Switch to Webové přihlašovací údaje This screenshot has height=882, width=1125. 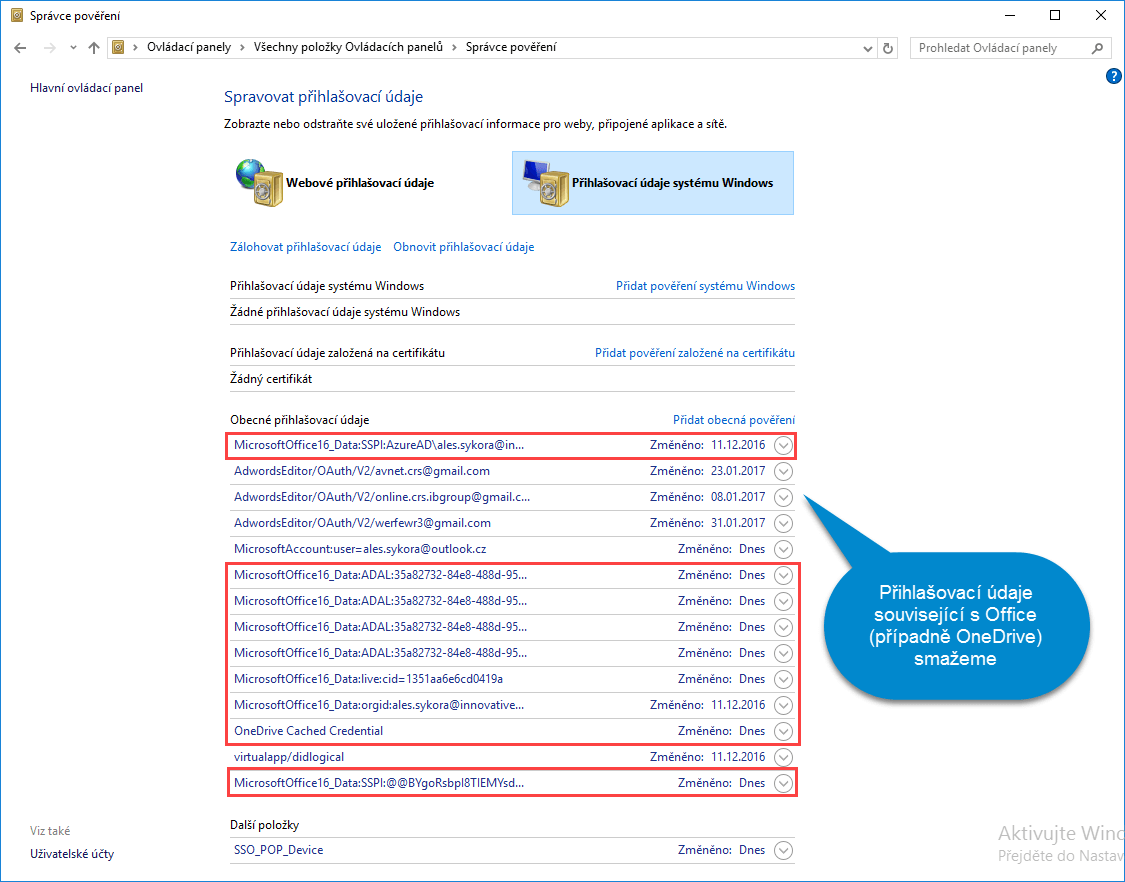[360, 183]
